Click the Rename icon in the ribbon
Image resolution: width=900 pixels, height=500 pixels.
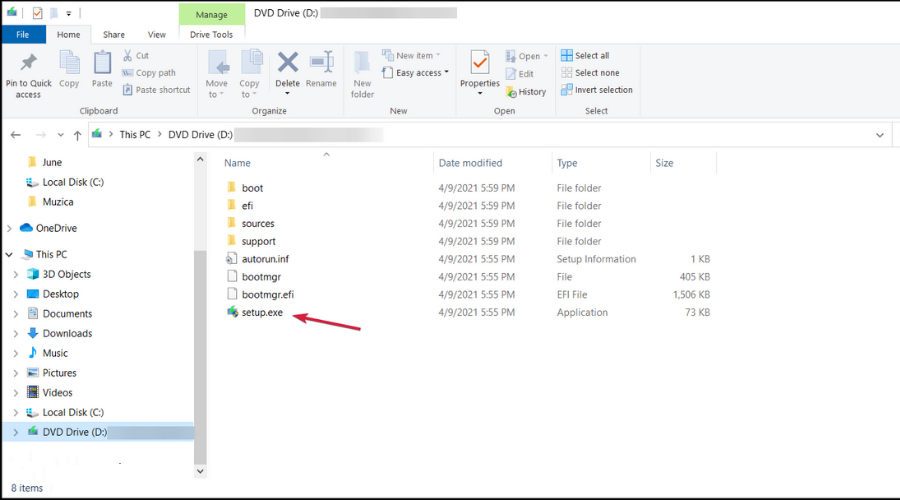[x=321, y=66]
